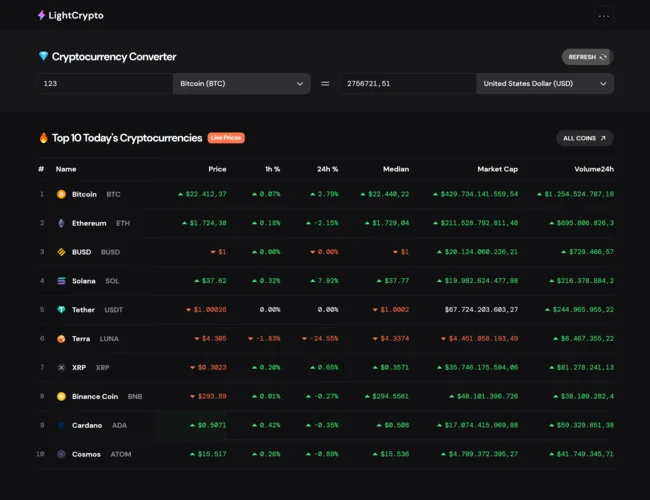Click the # rank column header
Image resolution: width=650 pixels, height=500 pixels.
(x=41, y=169)
